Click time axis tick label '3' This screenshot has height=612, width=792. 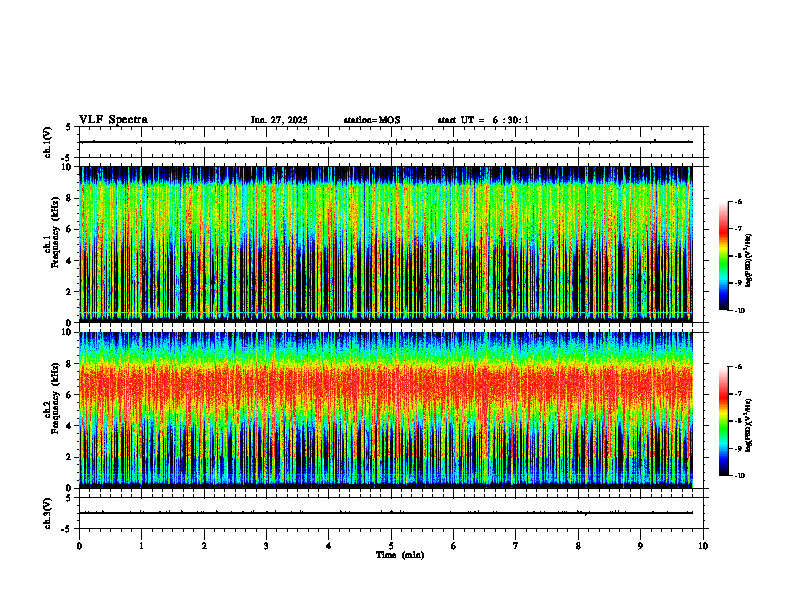[x=266, y=546]
